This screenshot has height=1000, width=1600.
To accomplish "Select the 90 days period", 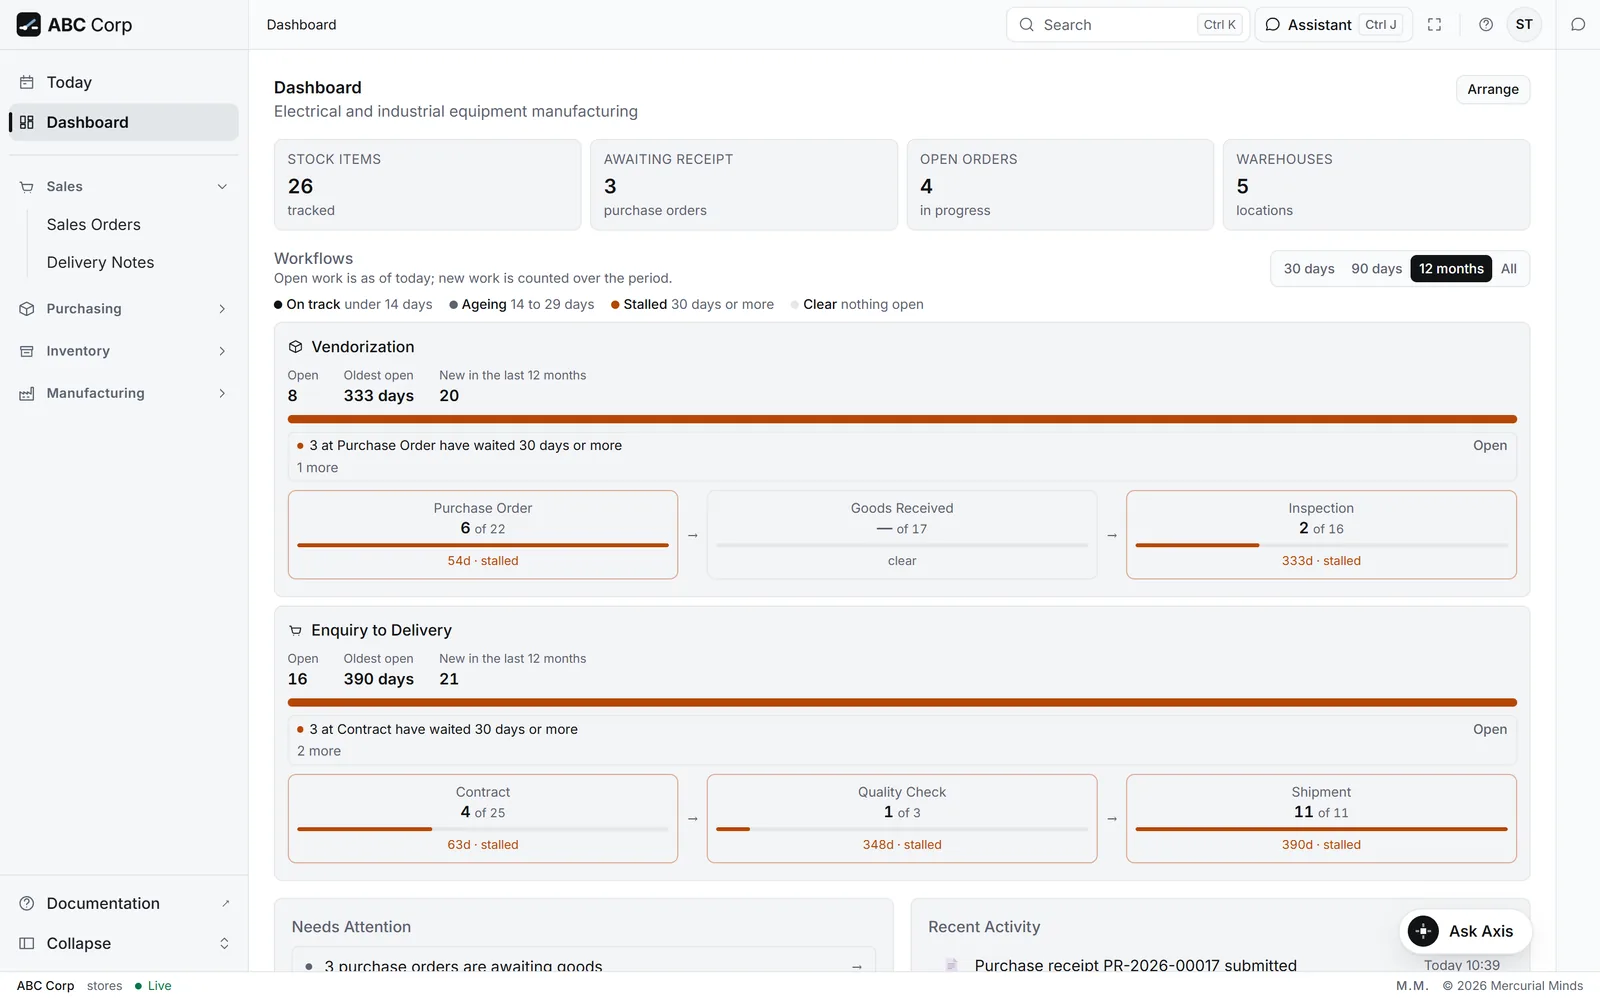I will [x=1376, y=269].
